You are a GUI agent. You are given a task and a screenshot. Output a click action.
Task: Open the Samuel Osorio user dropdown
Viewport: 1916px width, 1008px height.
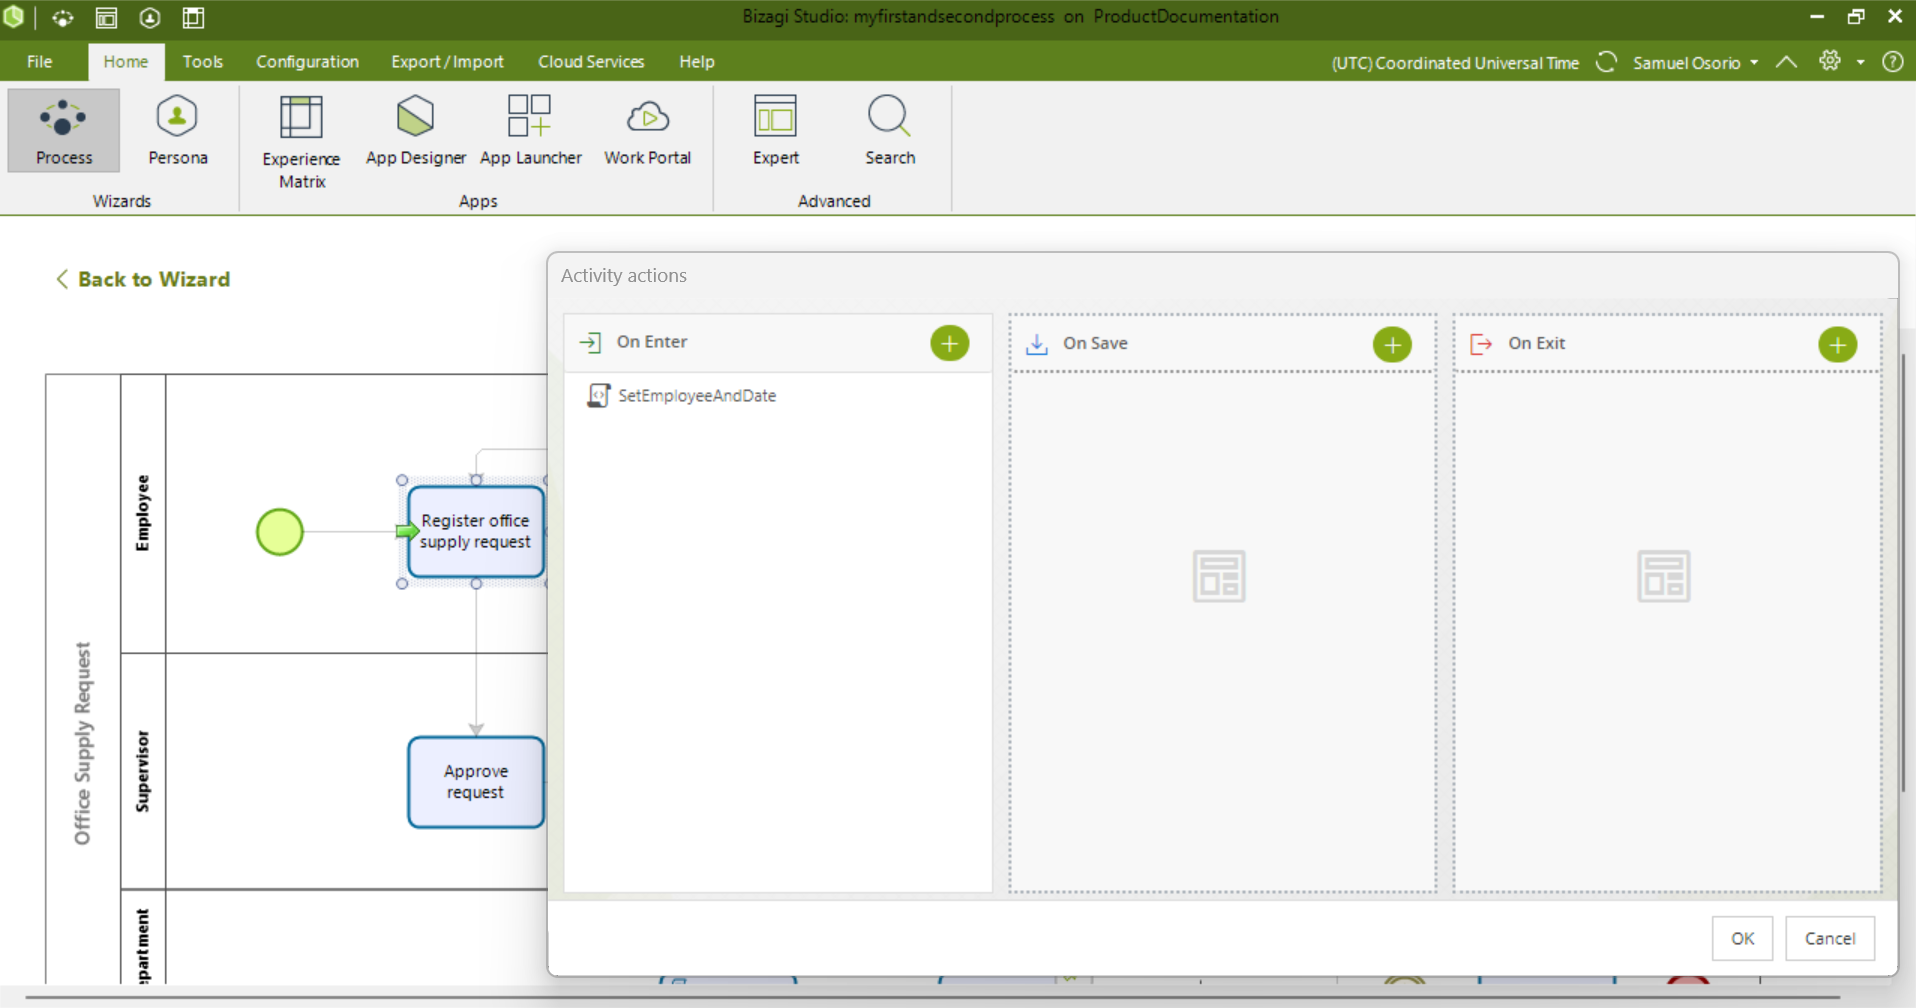click(1695, 63)
